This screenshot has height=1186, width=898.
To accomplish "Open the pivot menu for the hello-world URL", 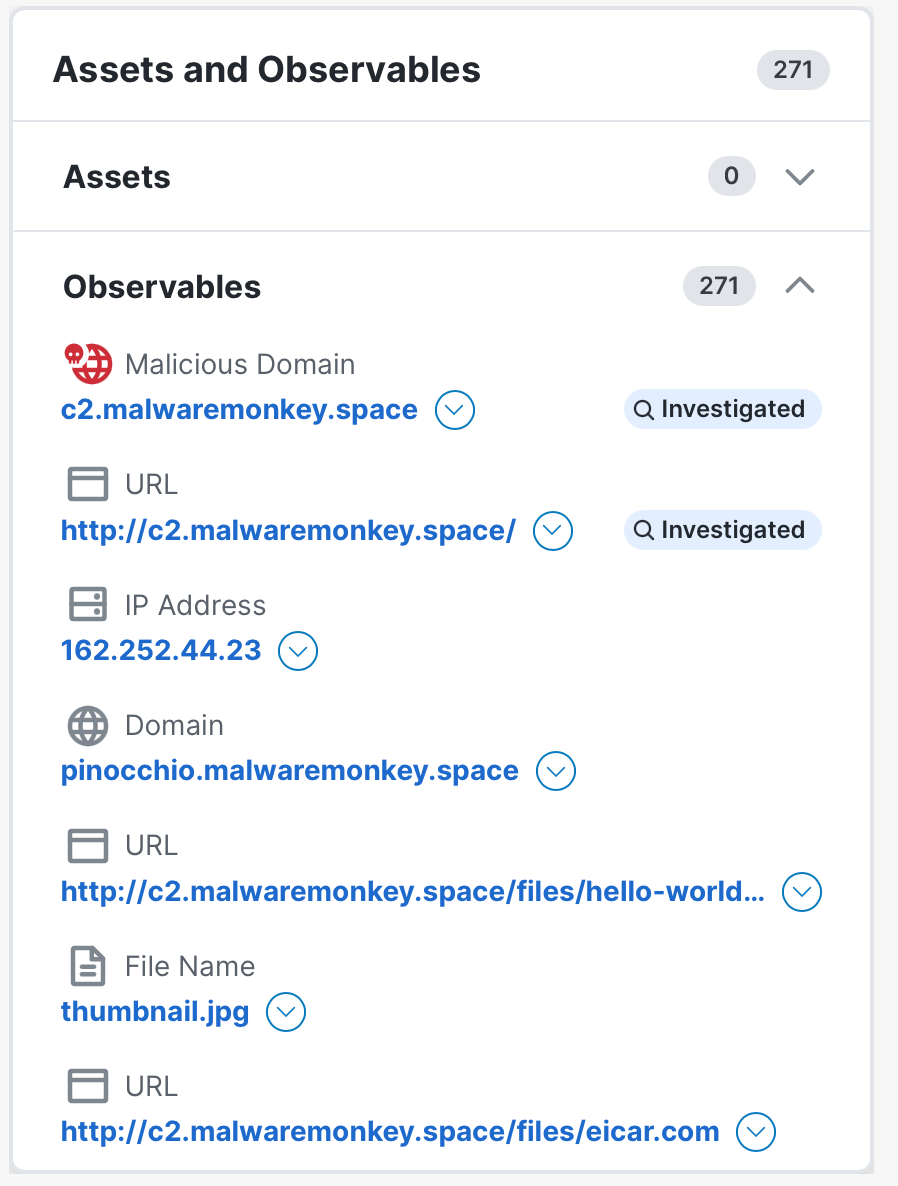I will click(802, 892).
